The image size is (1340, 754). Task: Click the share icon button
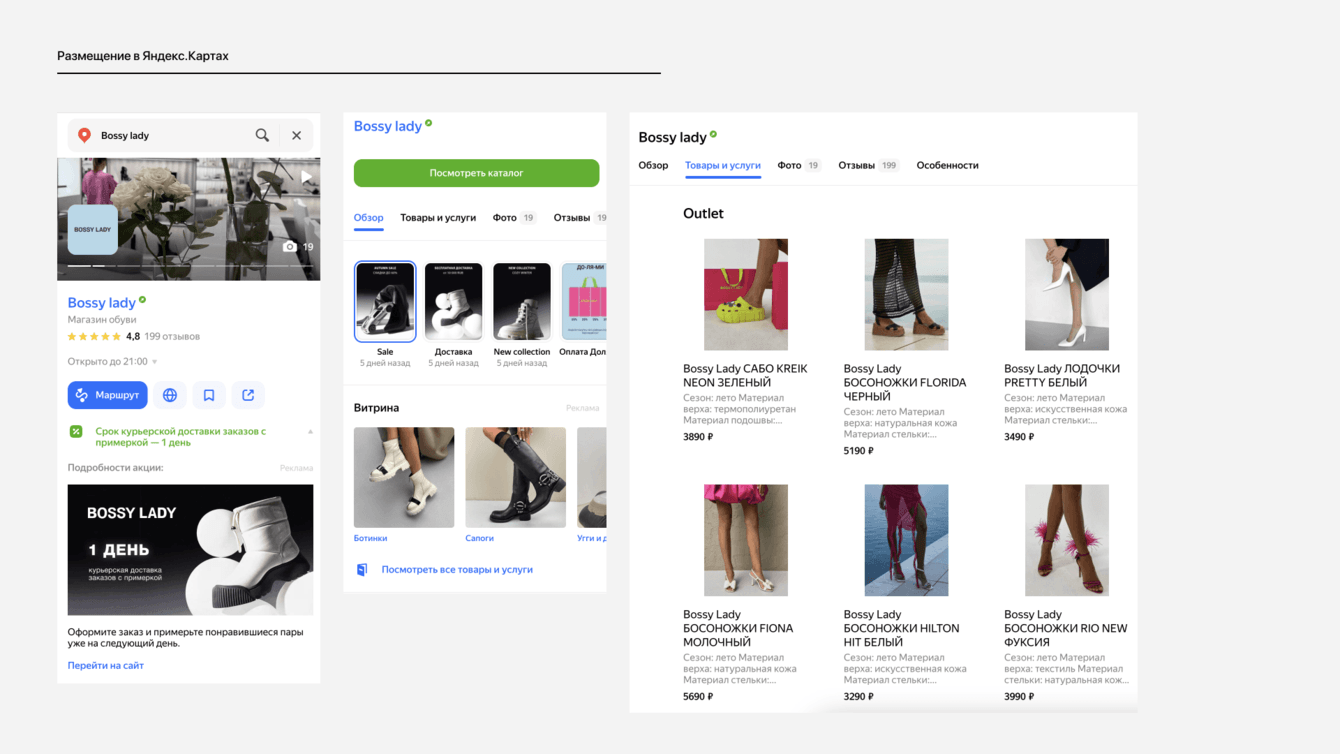(x=248, y=395)
